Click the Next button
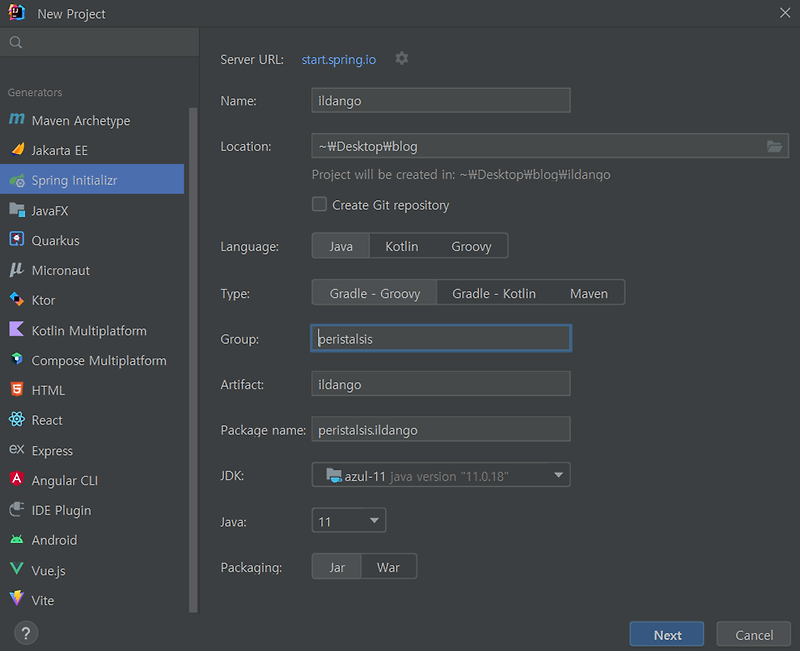Viewport: 800px width, 651px height. (x=666, y=633)
